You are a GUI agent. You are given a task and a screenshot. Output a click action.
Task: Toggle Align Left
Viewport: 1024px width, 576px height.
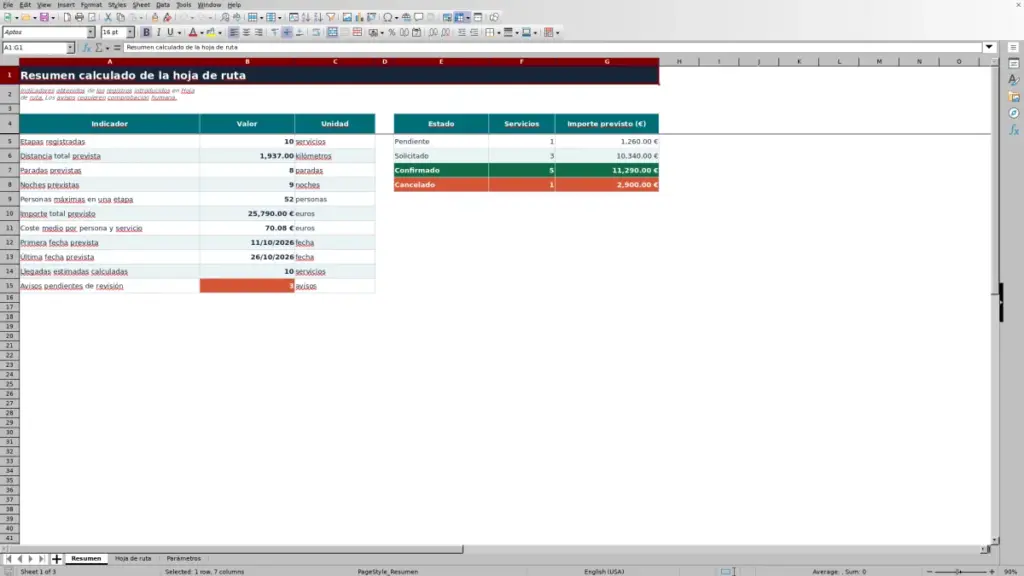click(x=234, y=33)
